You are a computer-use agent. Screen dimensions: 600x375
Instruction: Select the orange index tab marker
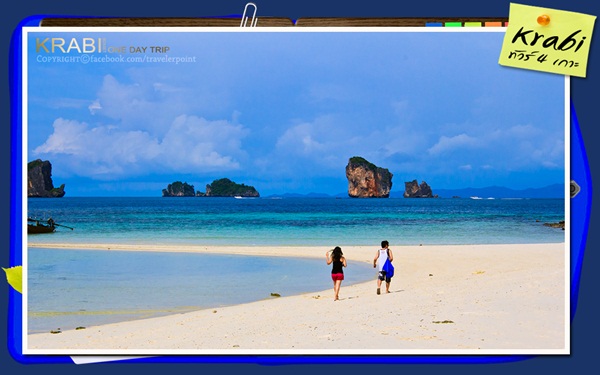493,24
